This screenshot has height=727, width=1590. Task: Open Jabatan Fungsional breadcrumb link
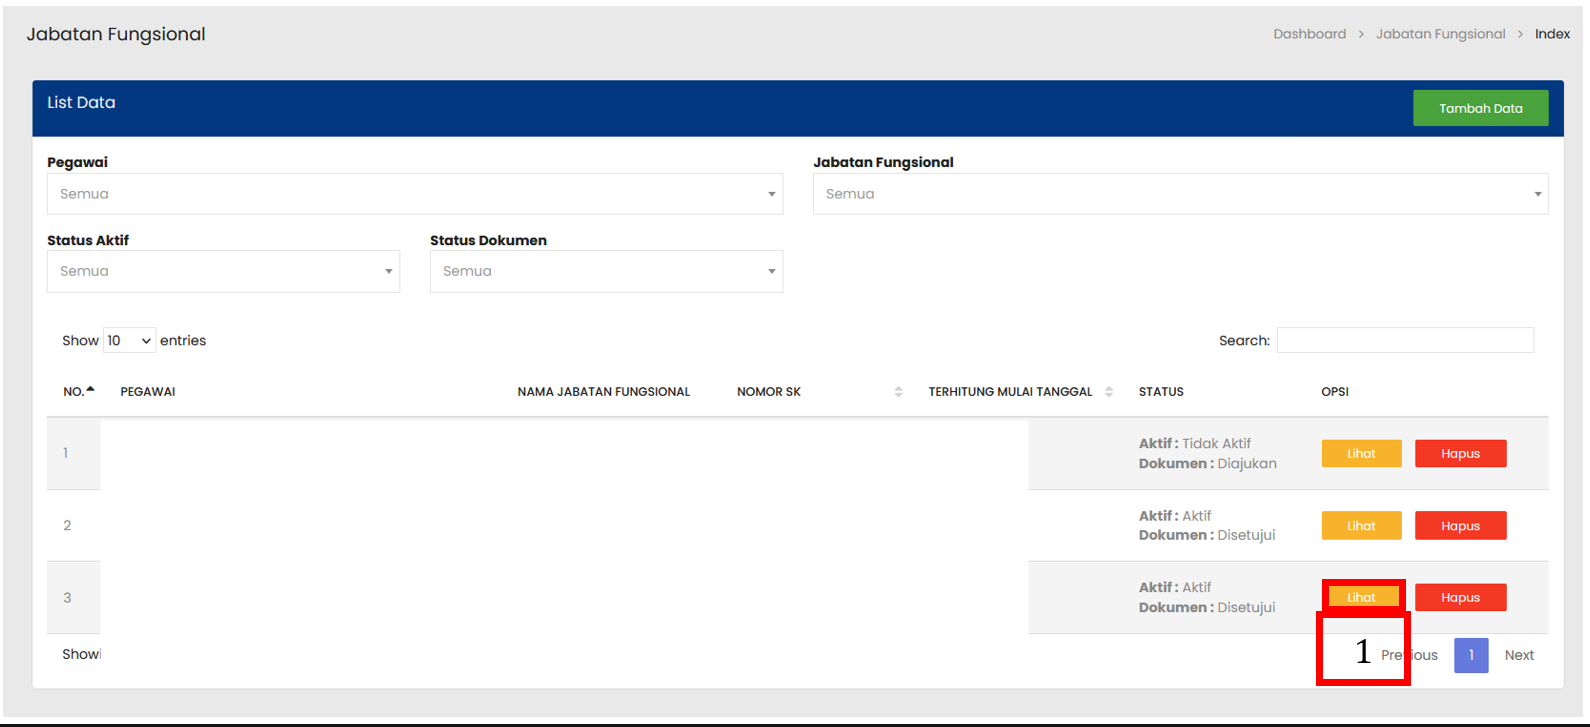pos(1440,34)
